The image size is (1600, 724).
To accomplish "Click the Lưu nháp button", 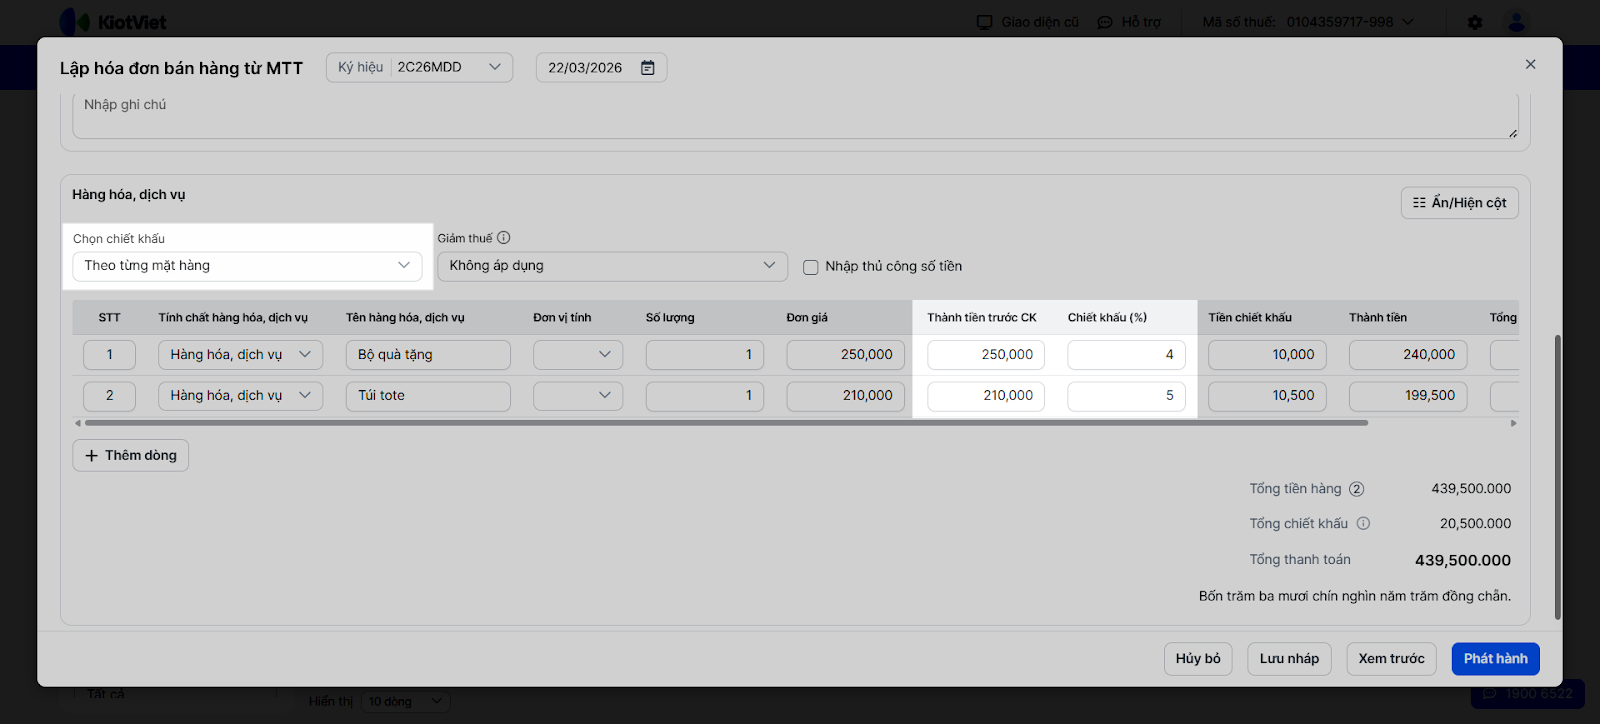I will click(x=1289, y=659).
